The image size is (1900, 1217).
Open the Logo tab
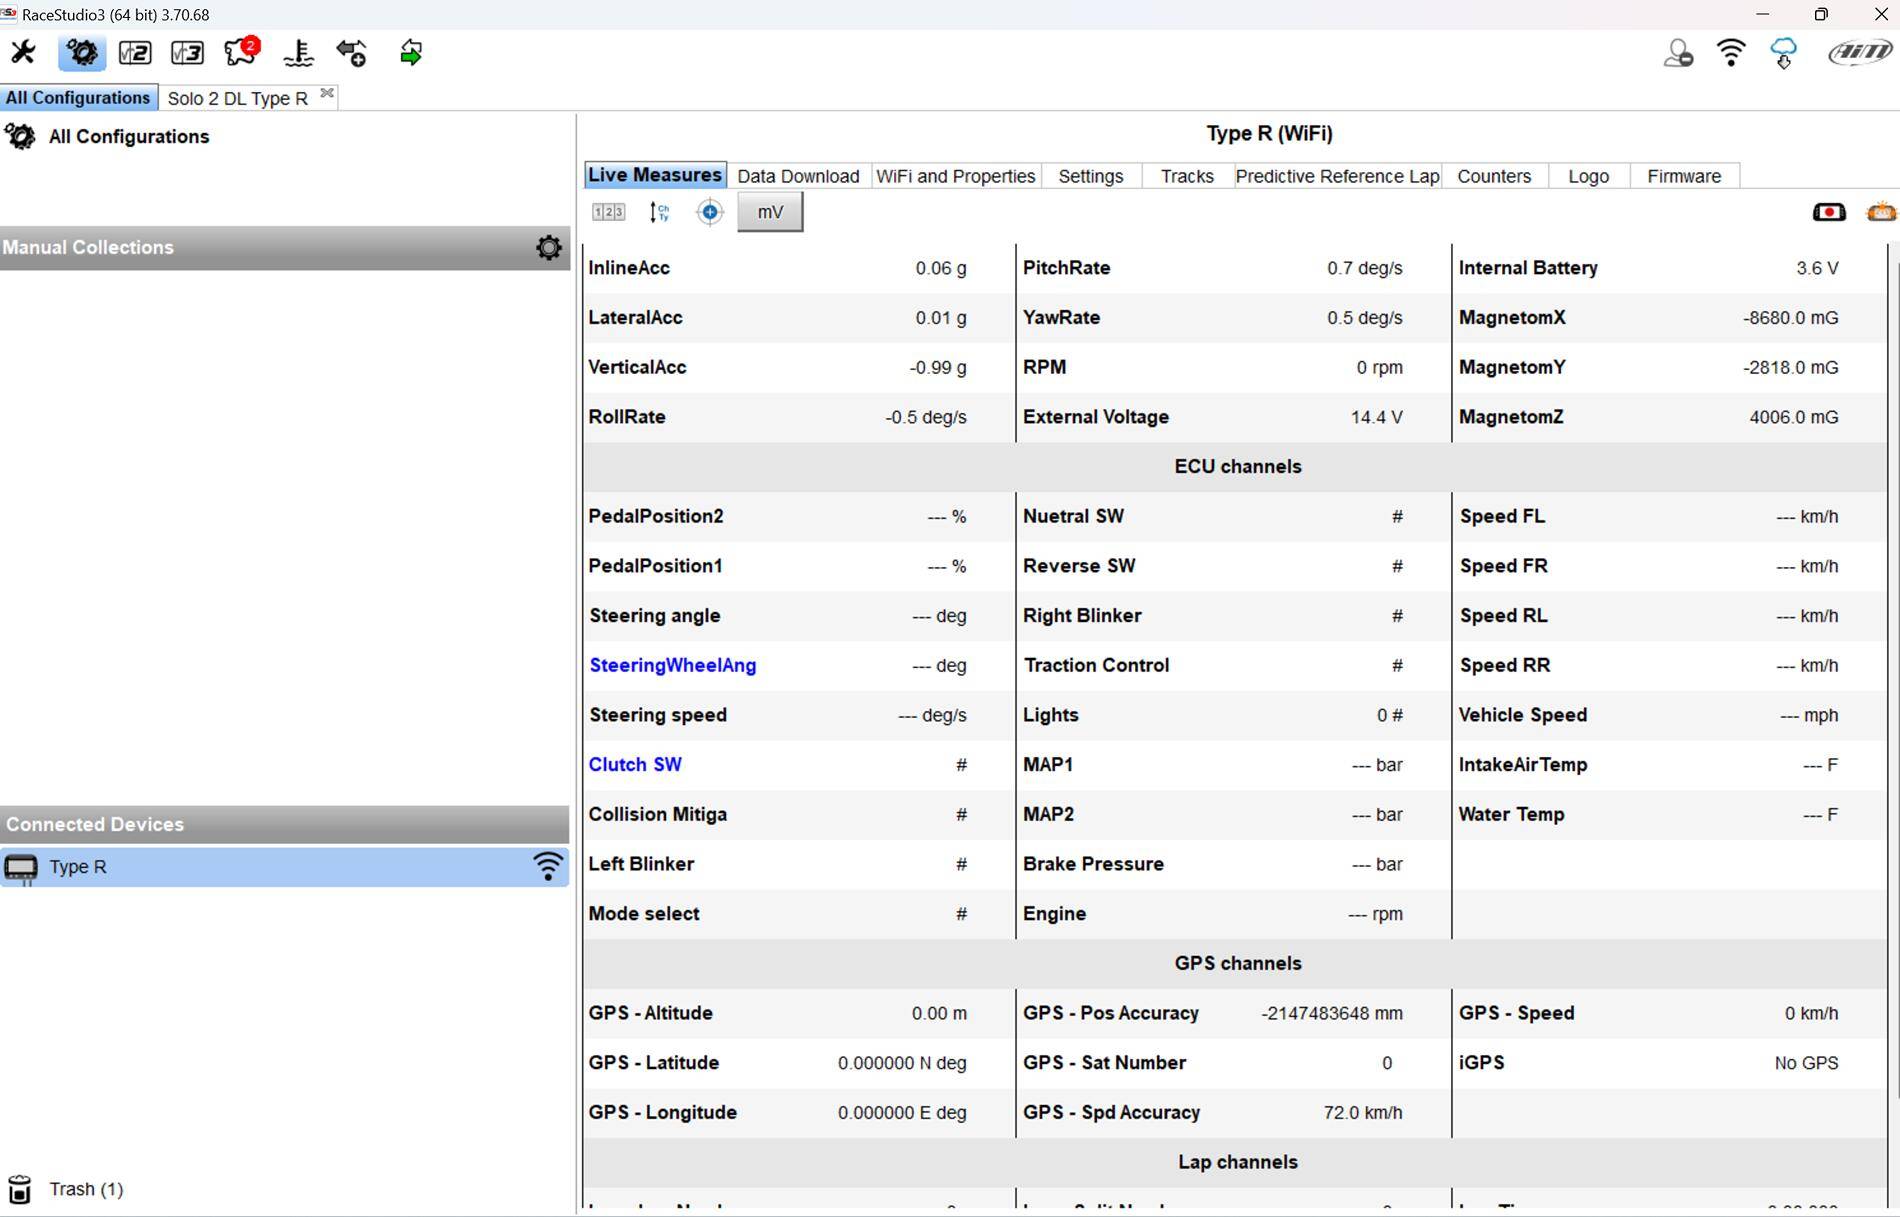coord(1589,176)
